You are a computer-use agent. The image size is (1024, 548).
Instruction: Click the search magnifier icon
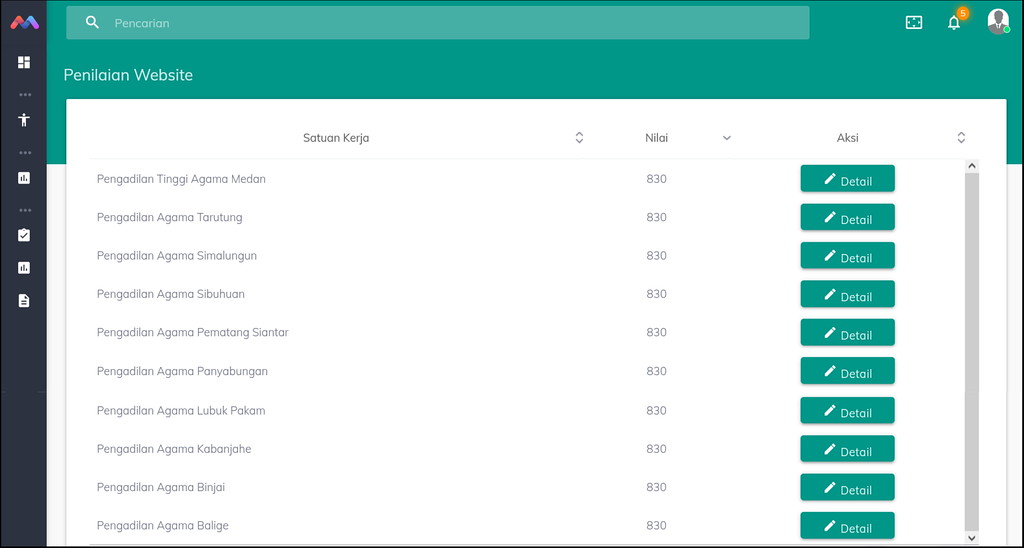coord(93,22)
